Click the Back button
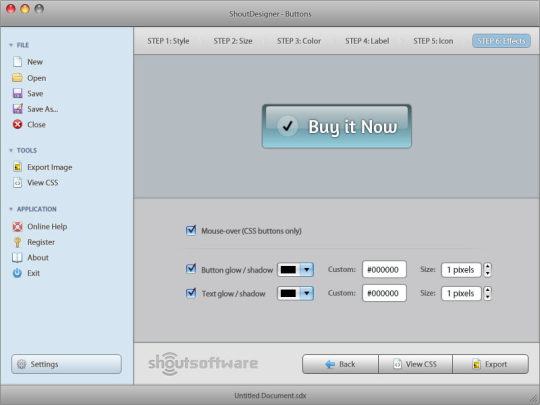Viewport: 540px width, 405px height. point(341,364)
